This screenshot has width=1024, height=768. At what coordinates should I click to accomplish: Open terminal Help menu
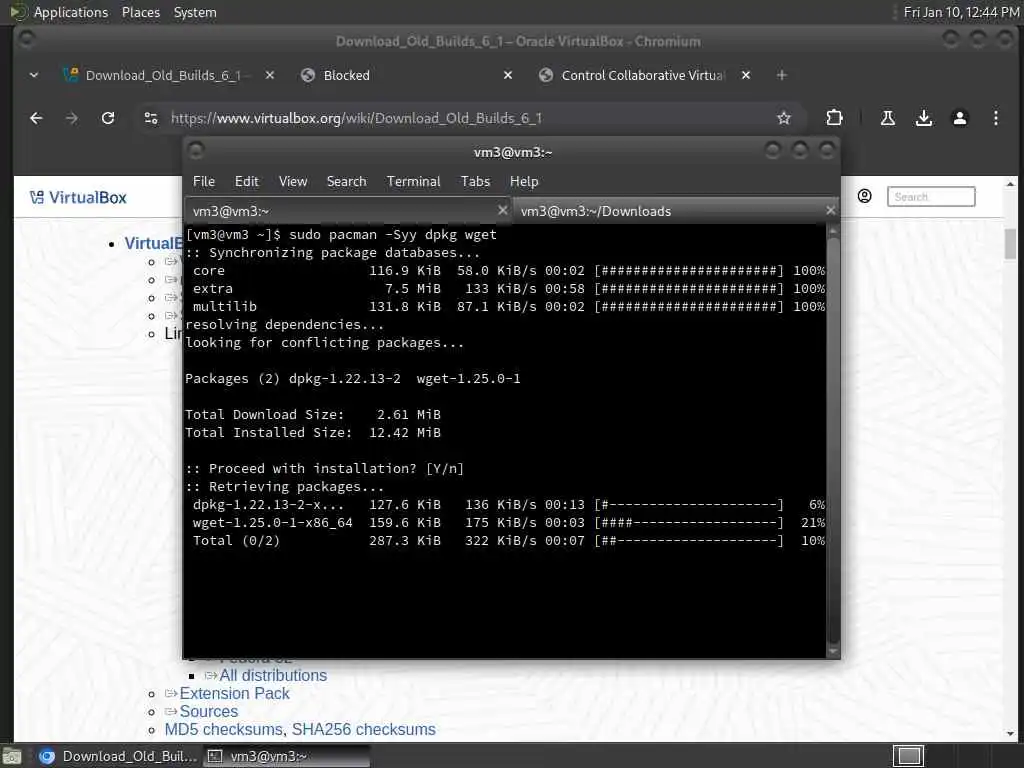(524, 182)
